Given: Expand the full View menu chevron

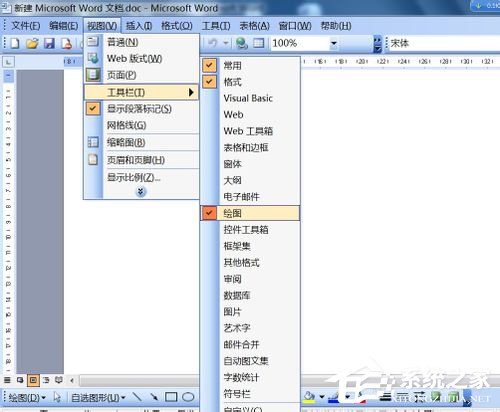Looking at the screenshot, I should (x=141, y=192).
